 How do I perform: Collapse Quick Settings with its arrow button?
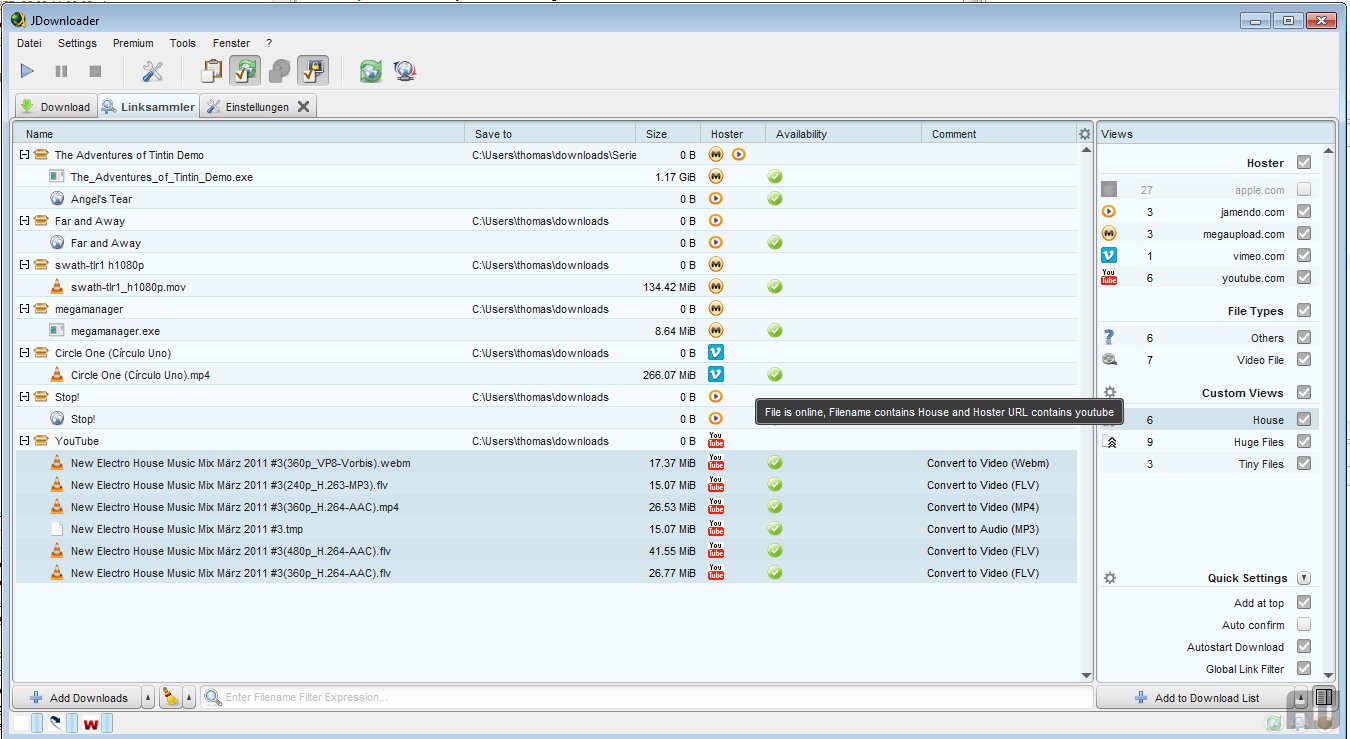pyautogui.click(x=1304, y=578)
